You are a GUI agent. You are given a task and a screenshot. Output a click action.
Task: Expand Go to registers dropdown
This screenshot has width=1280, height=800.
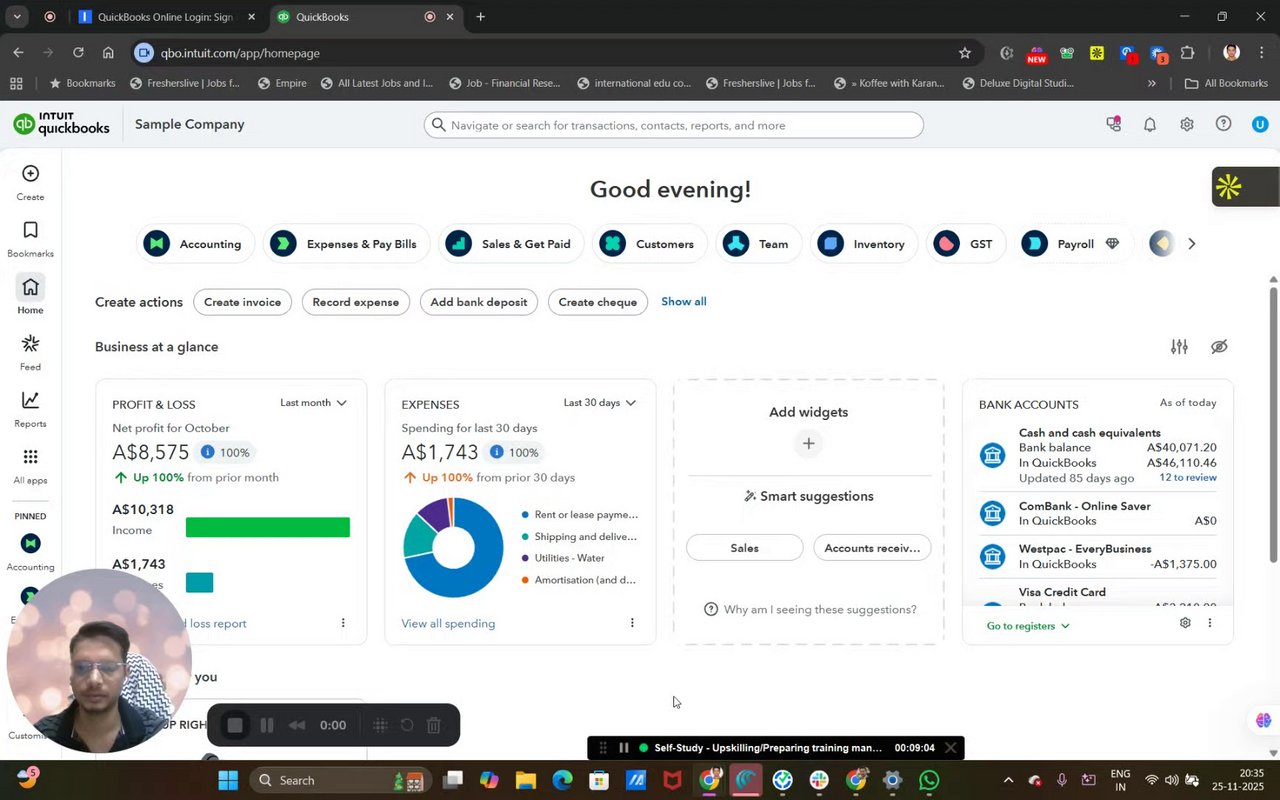point(1028,626)
